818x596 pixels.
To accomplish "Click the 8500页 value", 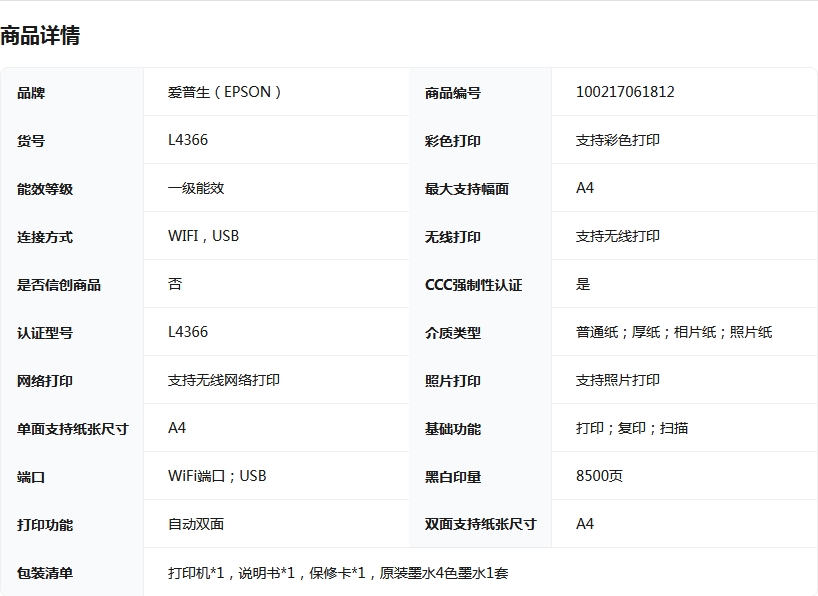I will pyautogui.click(x=599, y=476).
